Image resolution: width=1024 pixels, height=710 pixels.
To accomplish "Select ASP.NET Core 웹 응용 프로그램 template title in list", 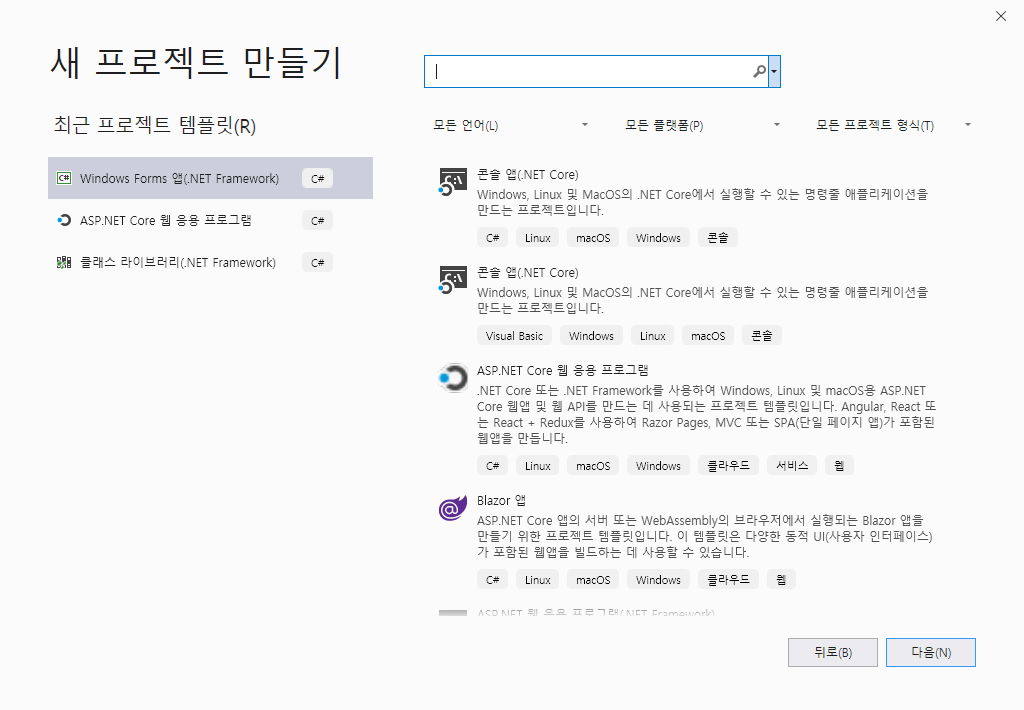I will pyautogui.click(x=562, y=370).
